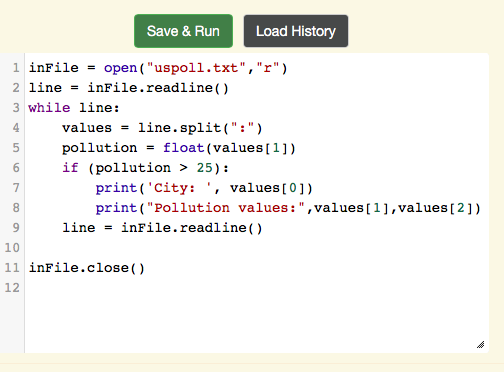Click inFile.readline() on line 2
Screen dimensions: 504x372
[158, 88]
